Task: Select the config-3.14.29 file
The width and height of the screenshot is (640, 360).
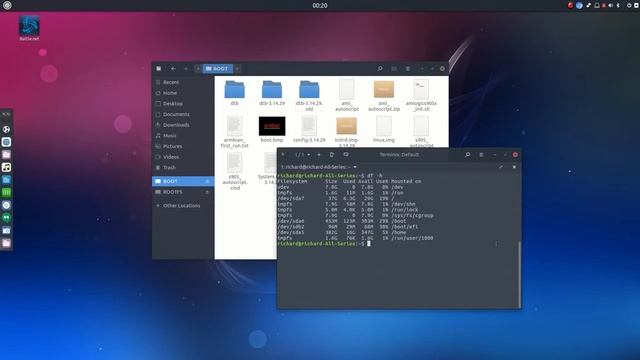Action: click(309, 129)
